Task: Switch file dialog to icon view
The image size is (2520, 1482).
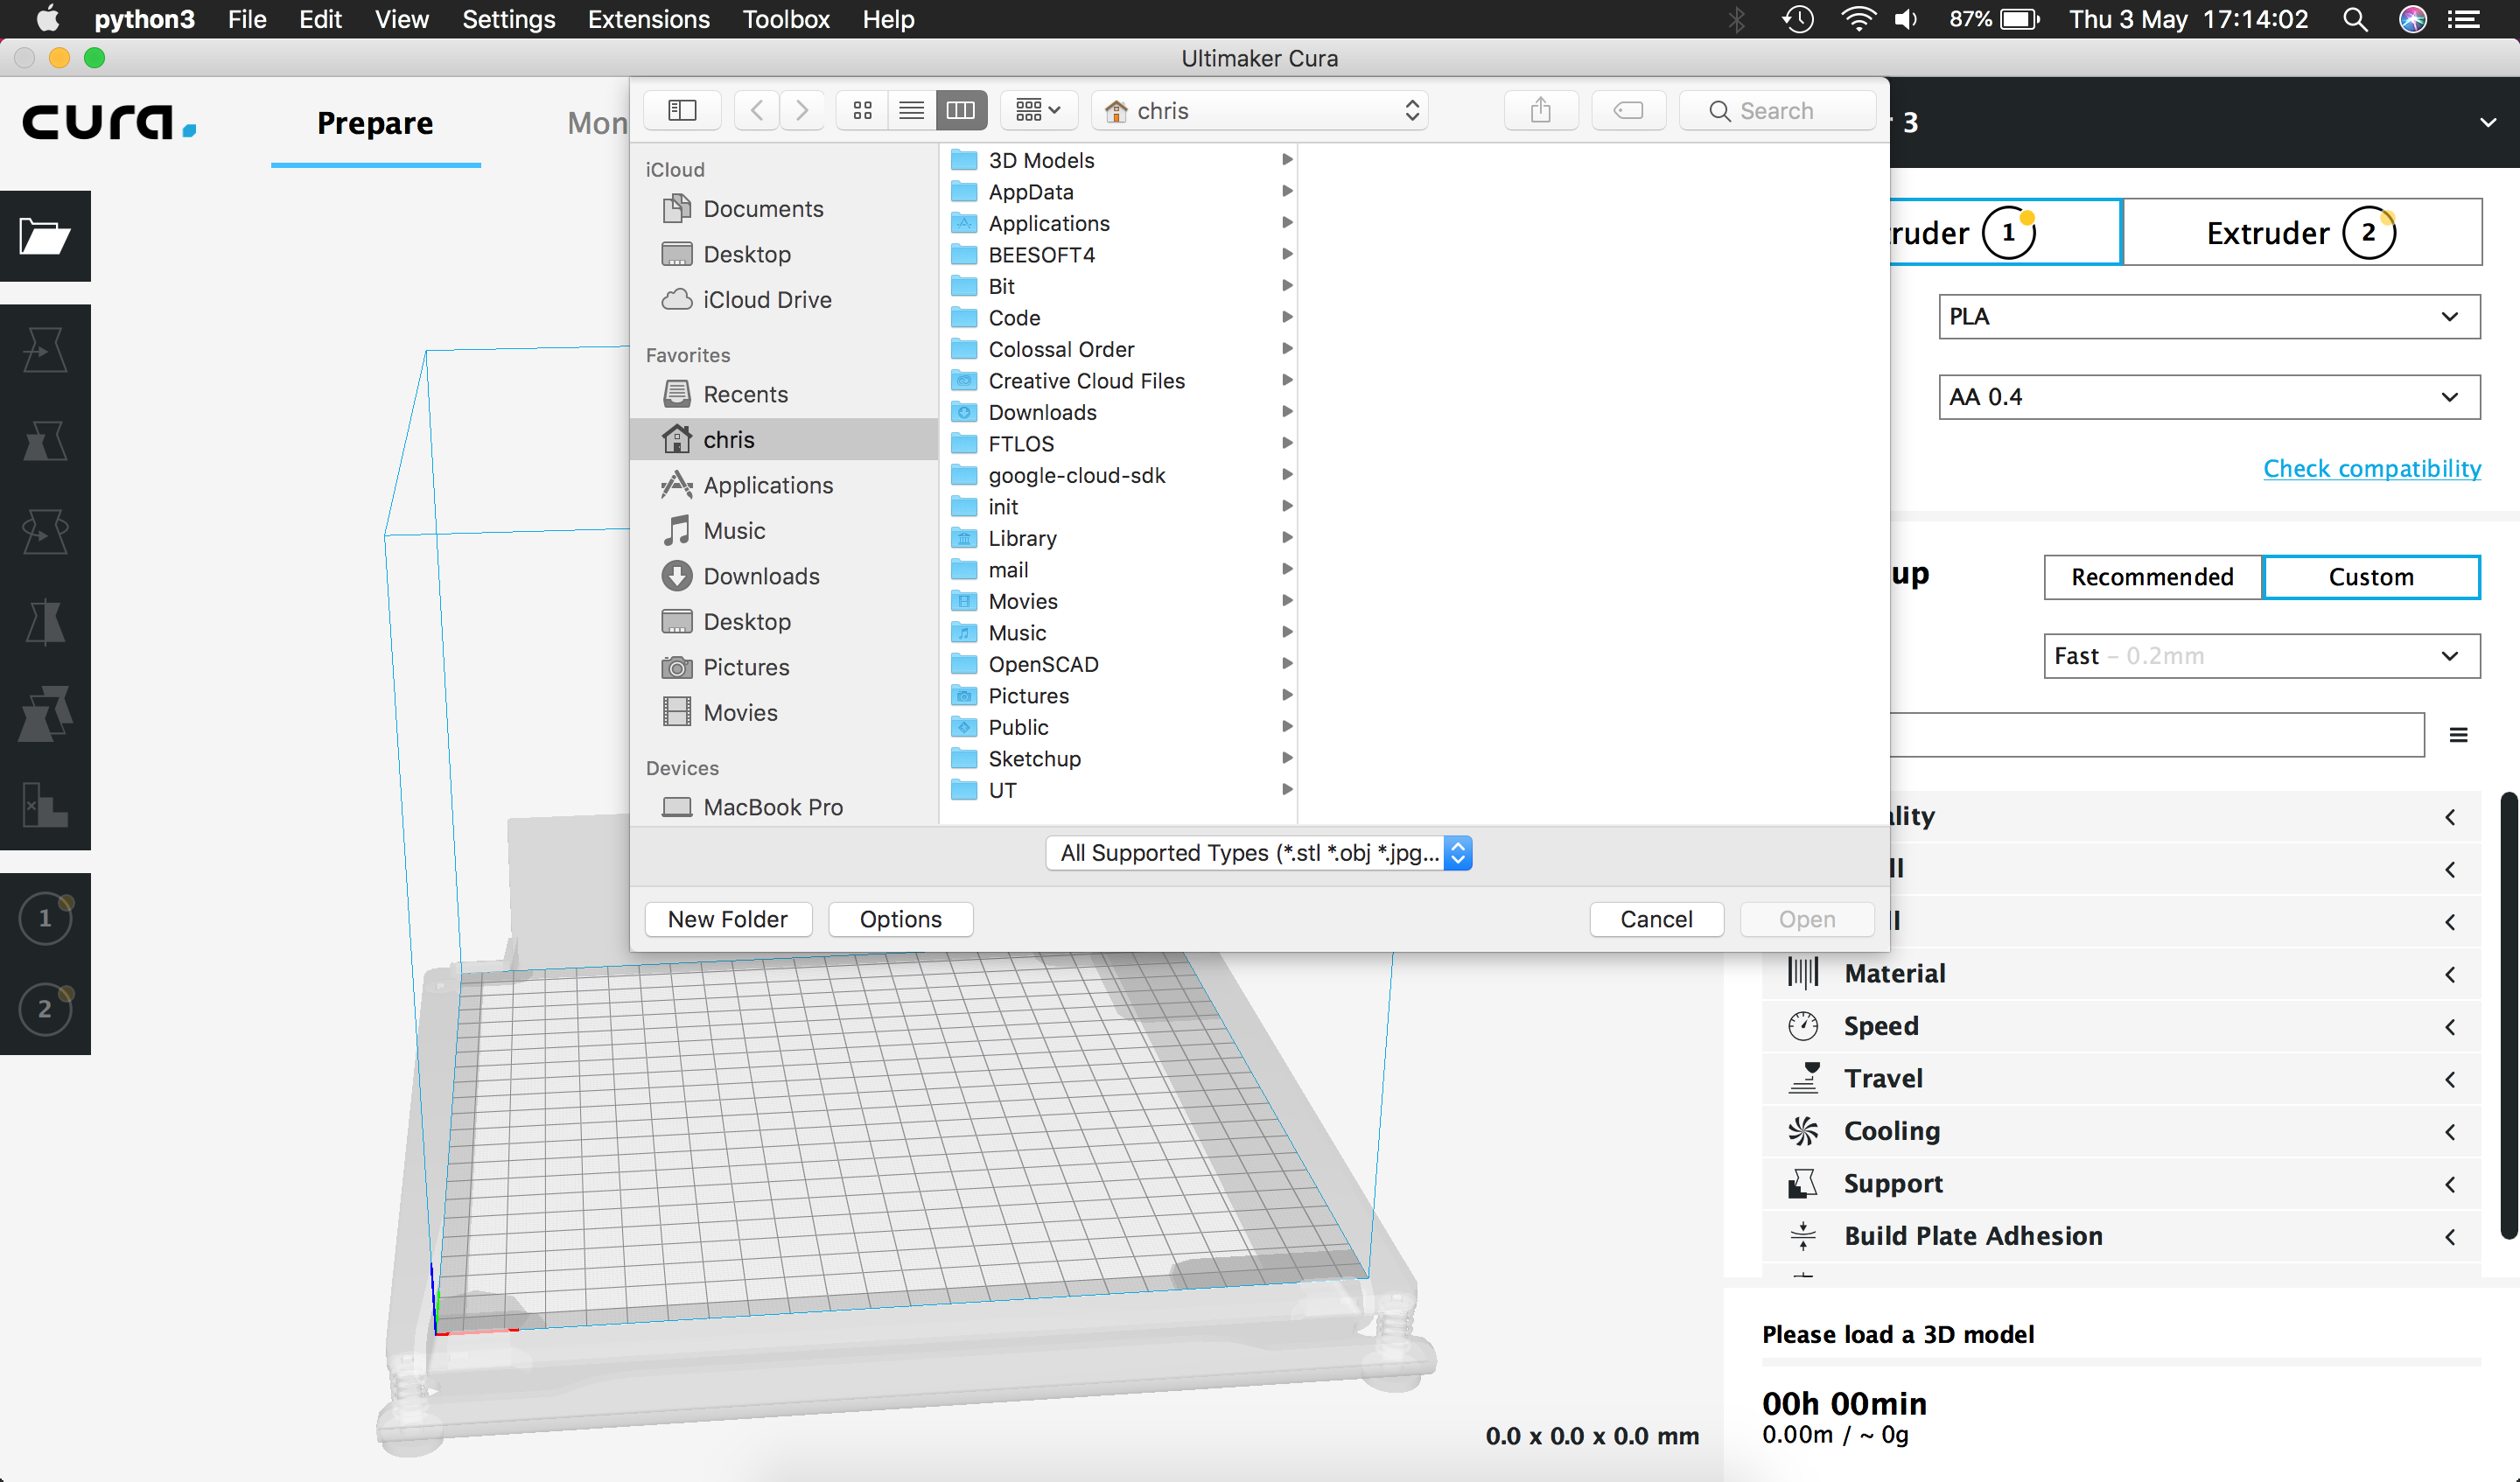Action: pos(862,110)
